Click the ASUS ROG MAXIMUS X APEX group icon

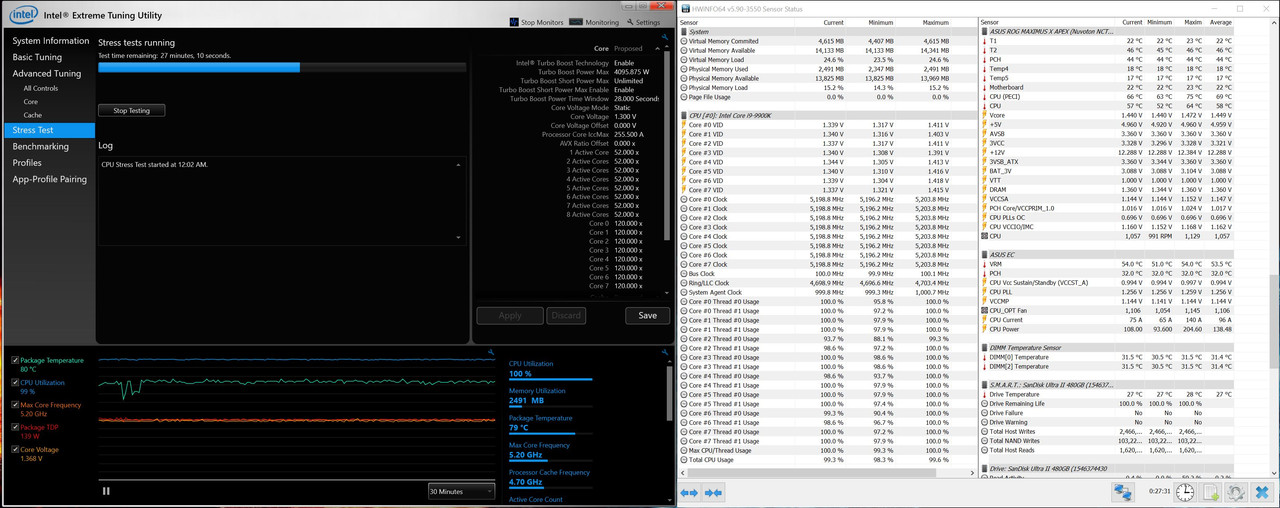tap(985, 32)
